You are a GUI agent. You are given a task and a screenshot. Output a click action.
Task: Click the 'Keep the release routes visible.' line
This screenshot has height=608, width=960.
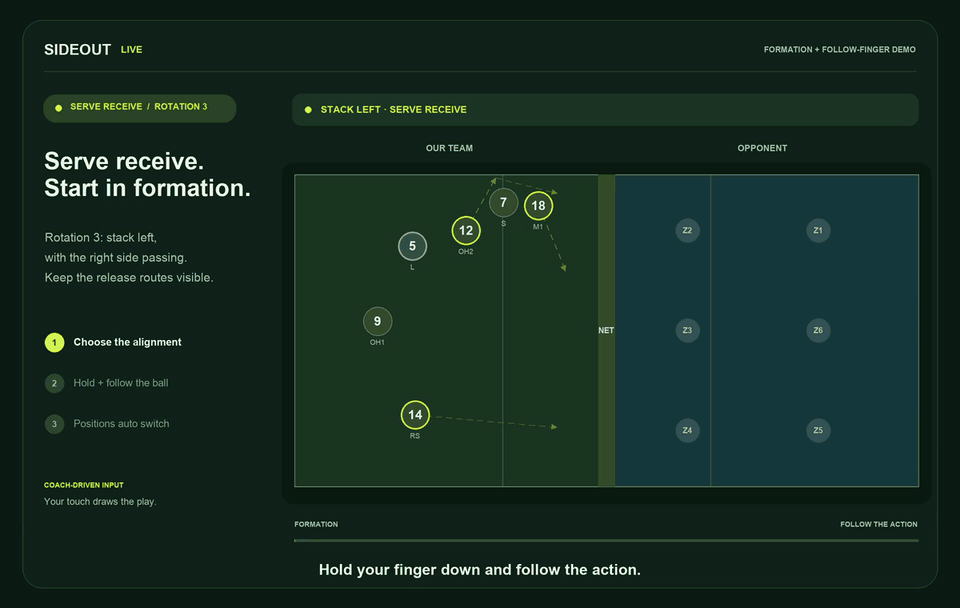pos(129,277)
